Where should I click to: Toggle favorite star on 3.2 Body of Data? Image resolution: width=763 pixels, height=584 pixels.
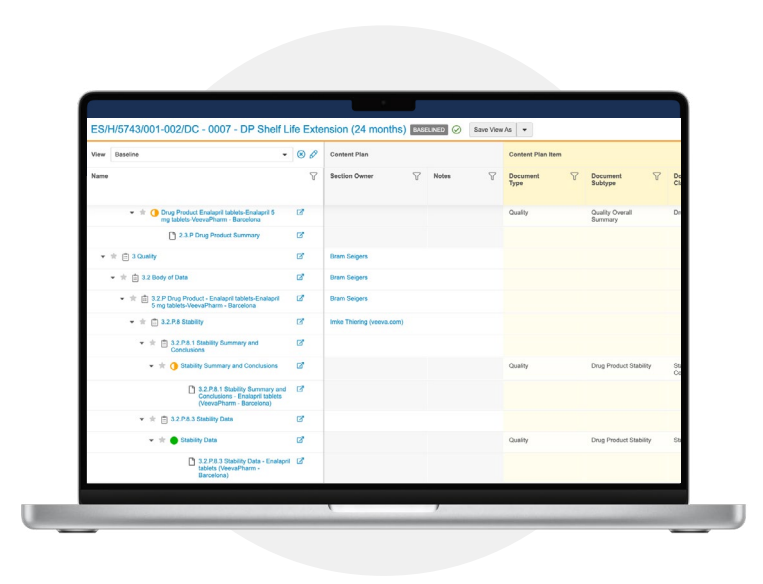tap(123, 277)
